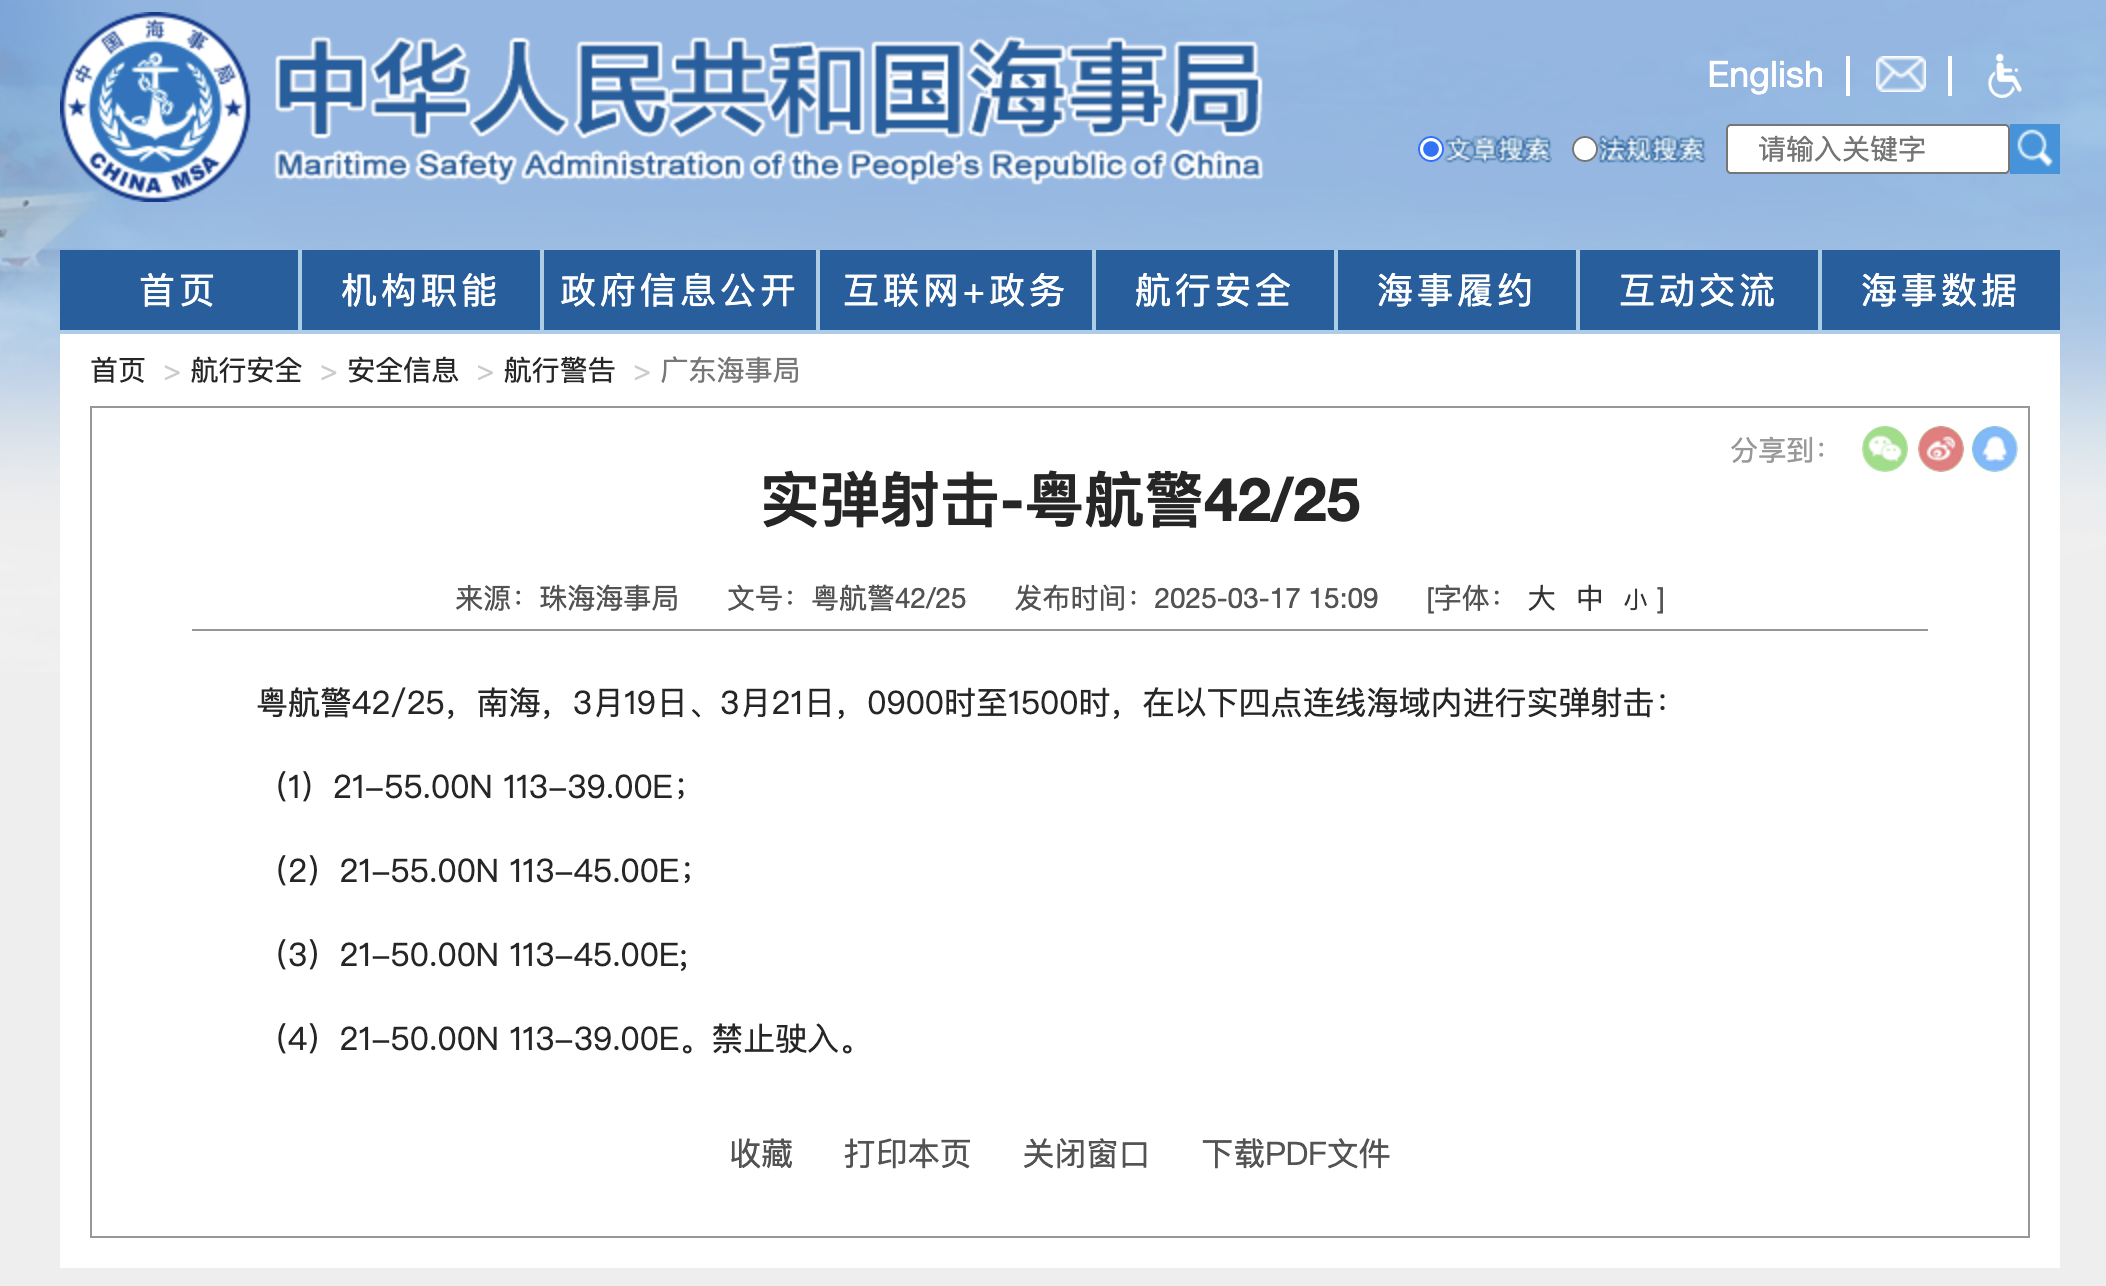Open the accessibility wheelchair icon
This screenshot has height=1286, width=2106.
[2003, 76]
